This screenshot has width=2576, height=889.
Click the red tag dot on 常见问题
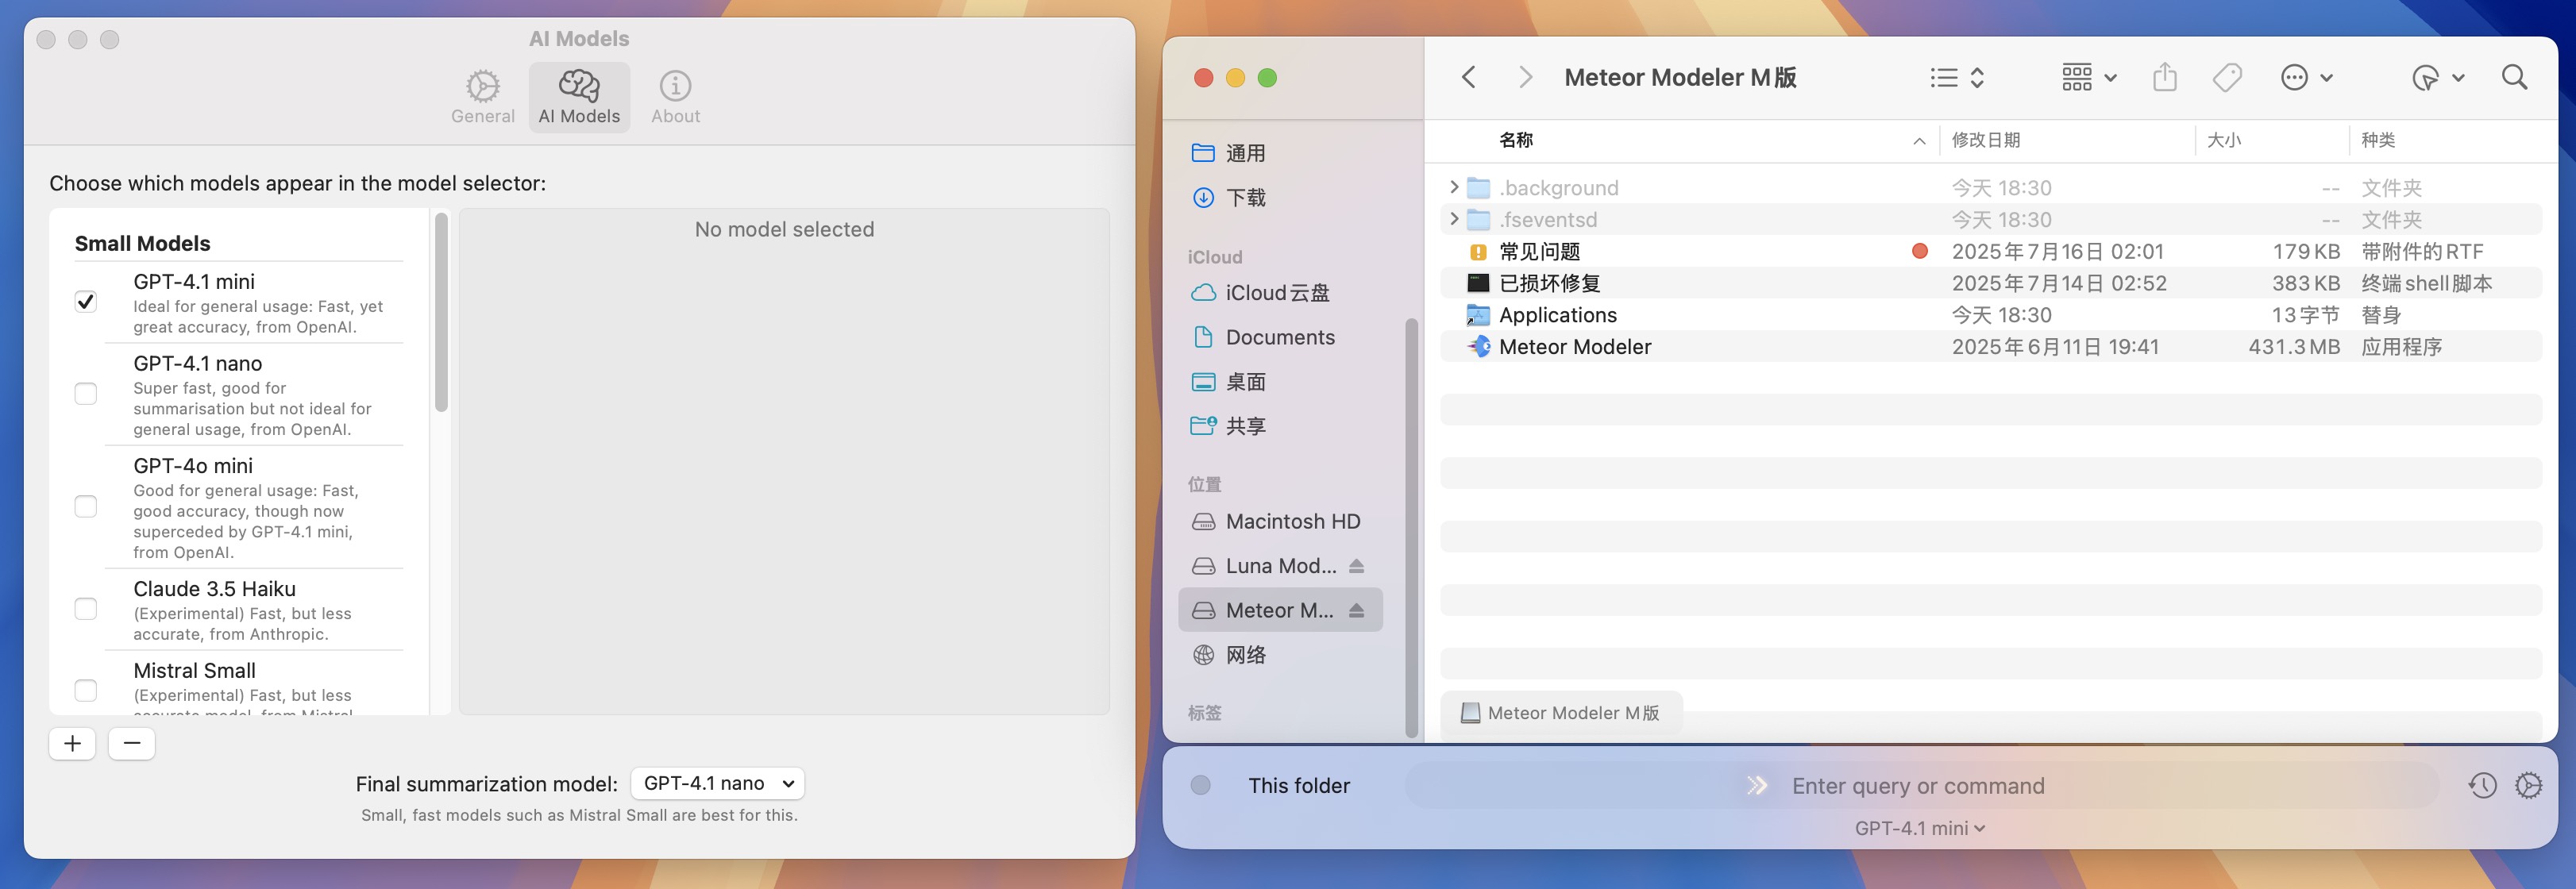coord(1919,251)
